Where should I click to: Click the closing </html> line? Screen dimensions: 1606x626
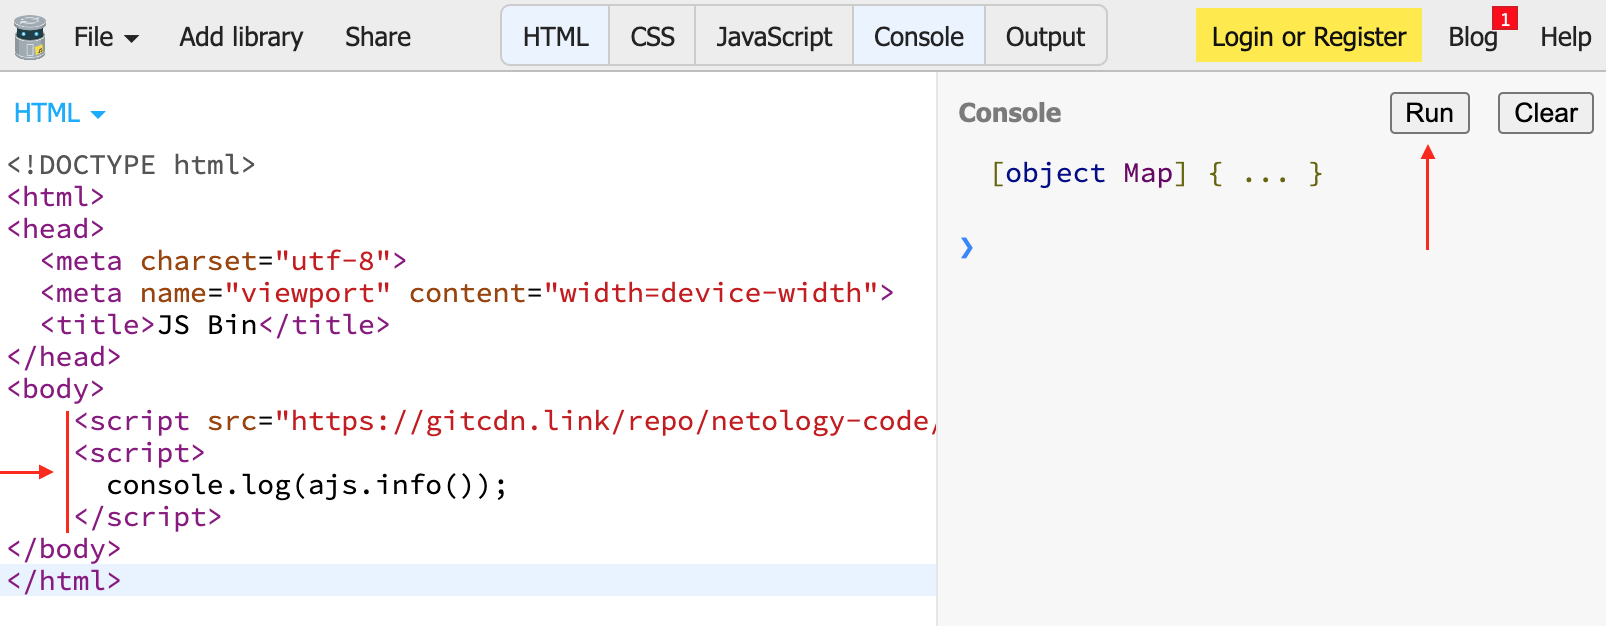coord(64,581)
